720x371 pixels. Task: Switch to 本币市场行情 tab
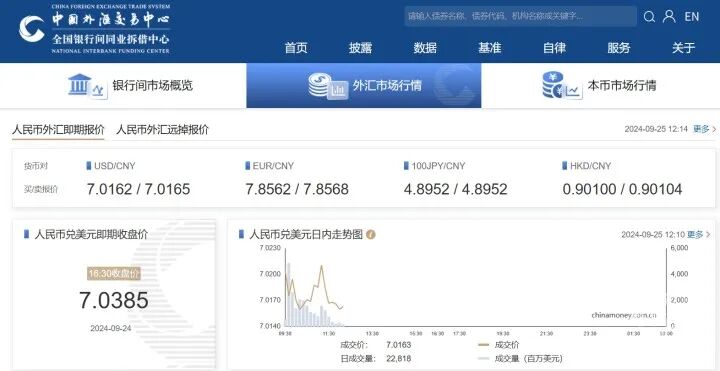point(601,86)
